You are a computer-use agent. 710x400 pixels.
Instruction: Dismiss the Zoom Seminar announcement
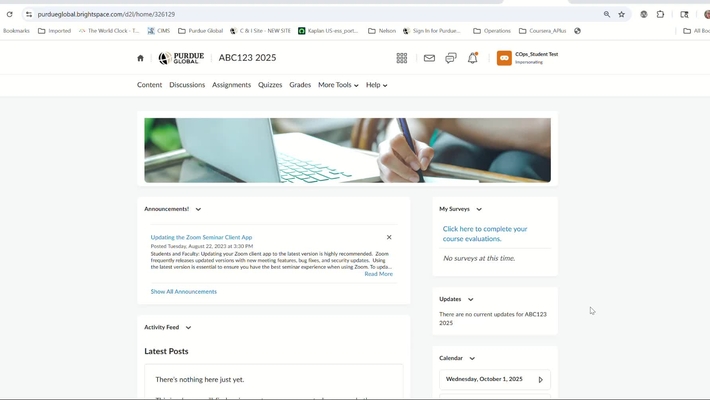pyautogui.click(x=389, y=237)
